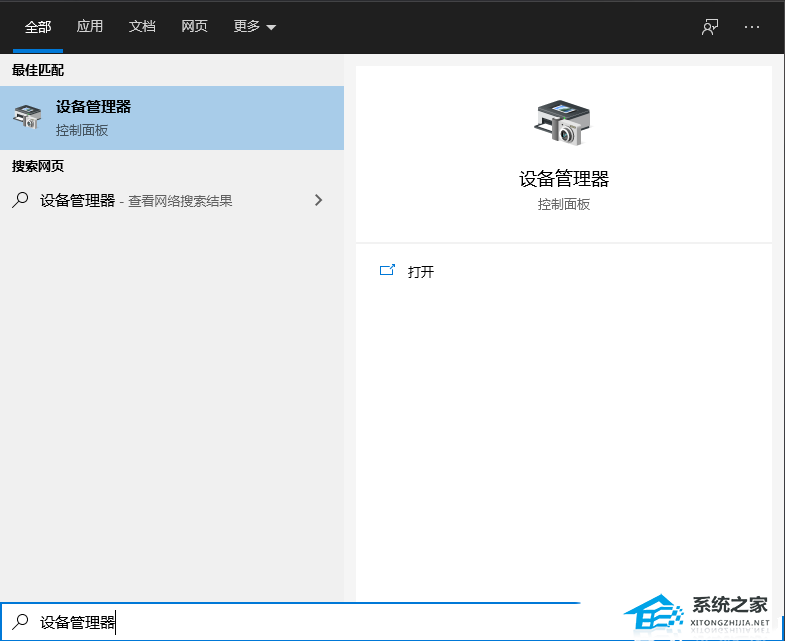The image size is (785, 641).
Task: Click the large Device Manager icon in preview
Action: [x=563, y=122]
